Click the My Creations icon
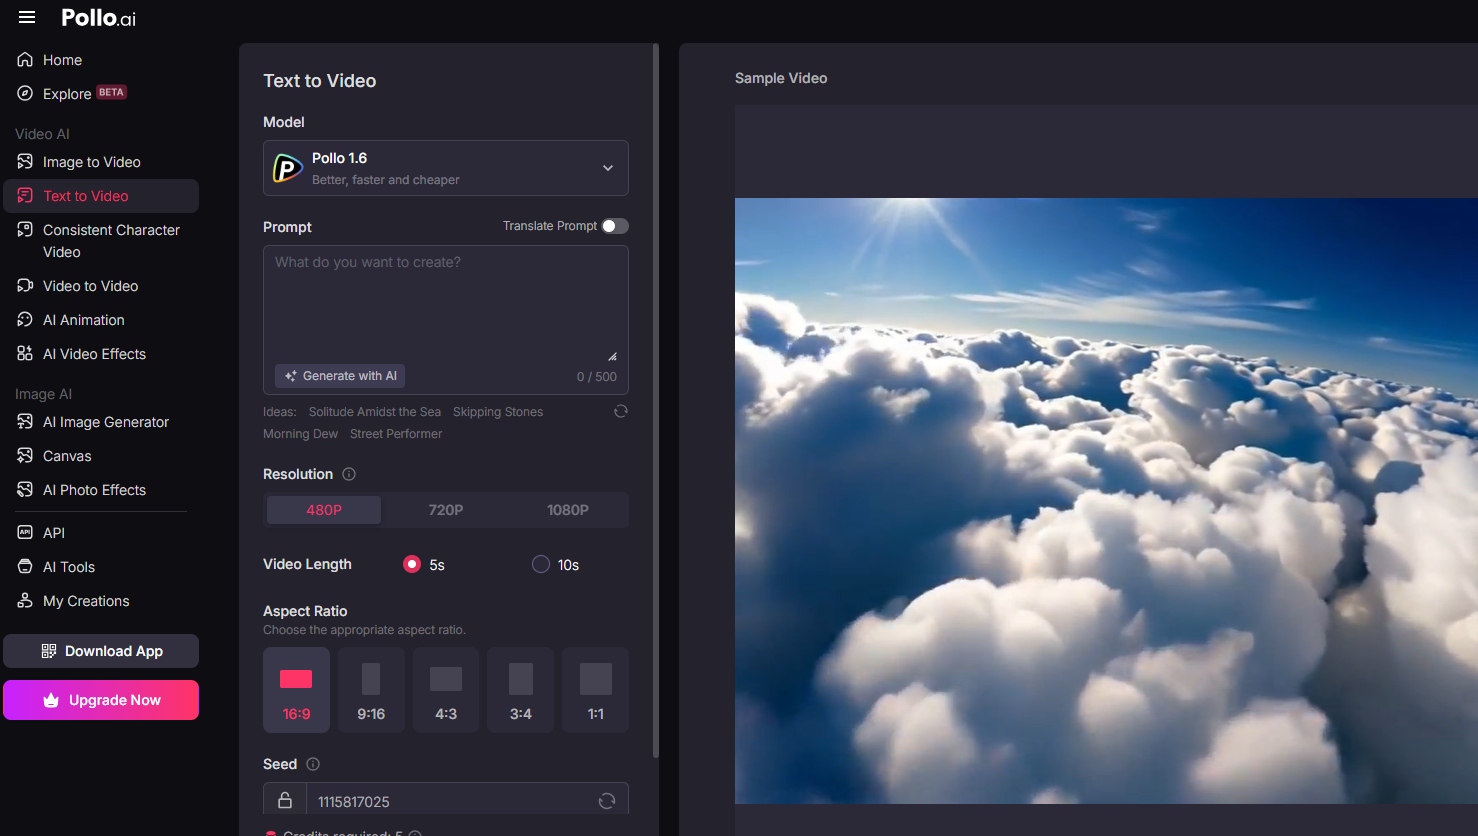 (25, 600)
